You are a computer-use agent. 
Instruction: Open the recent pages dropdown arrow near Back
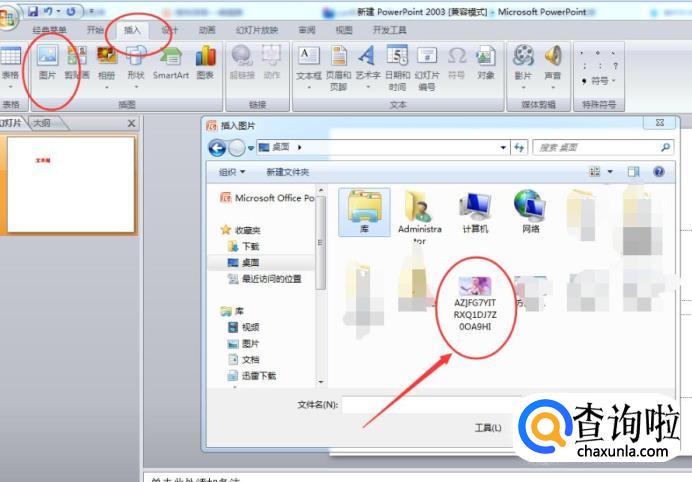coord(251,148)
